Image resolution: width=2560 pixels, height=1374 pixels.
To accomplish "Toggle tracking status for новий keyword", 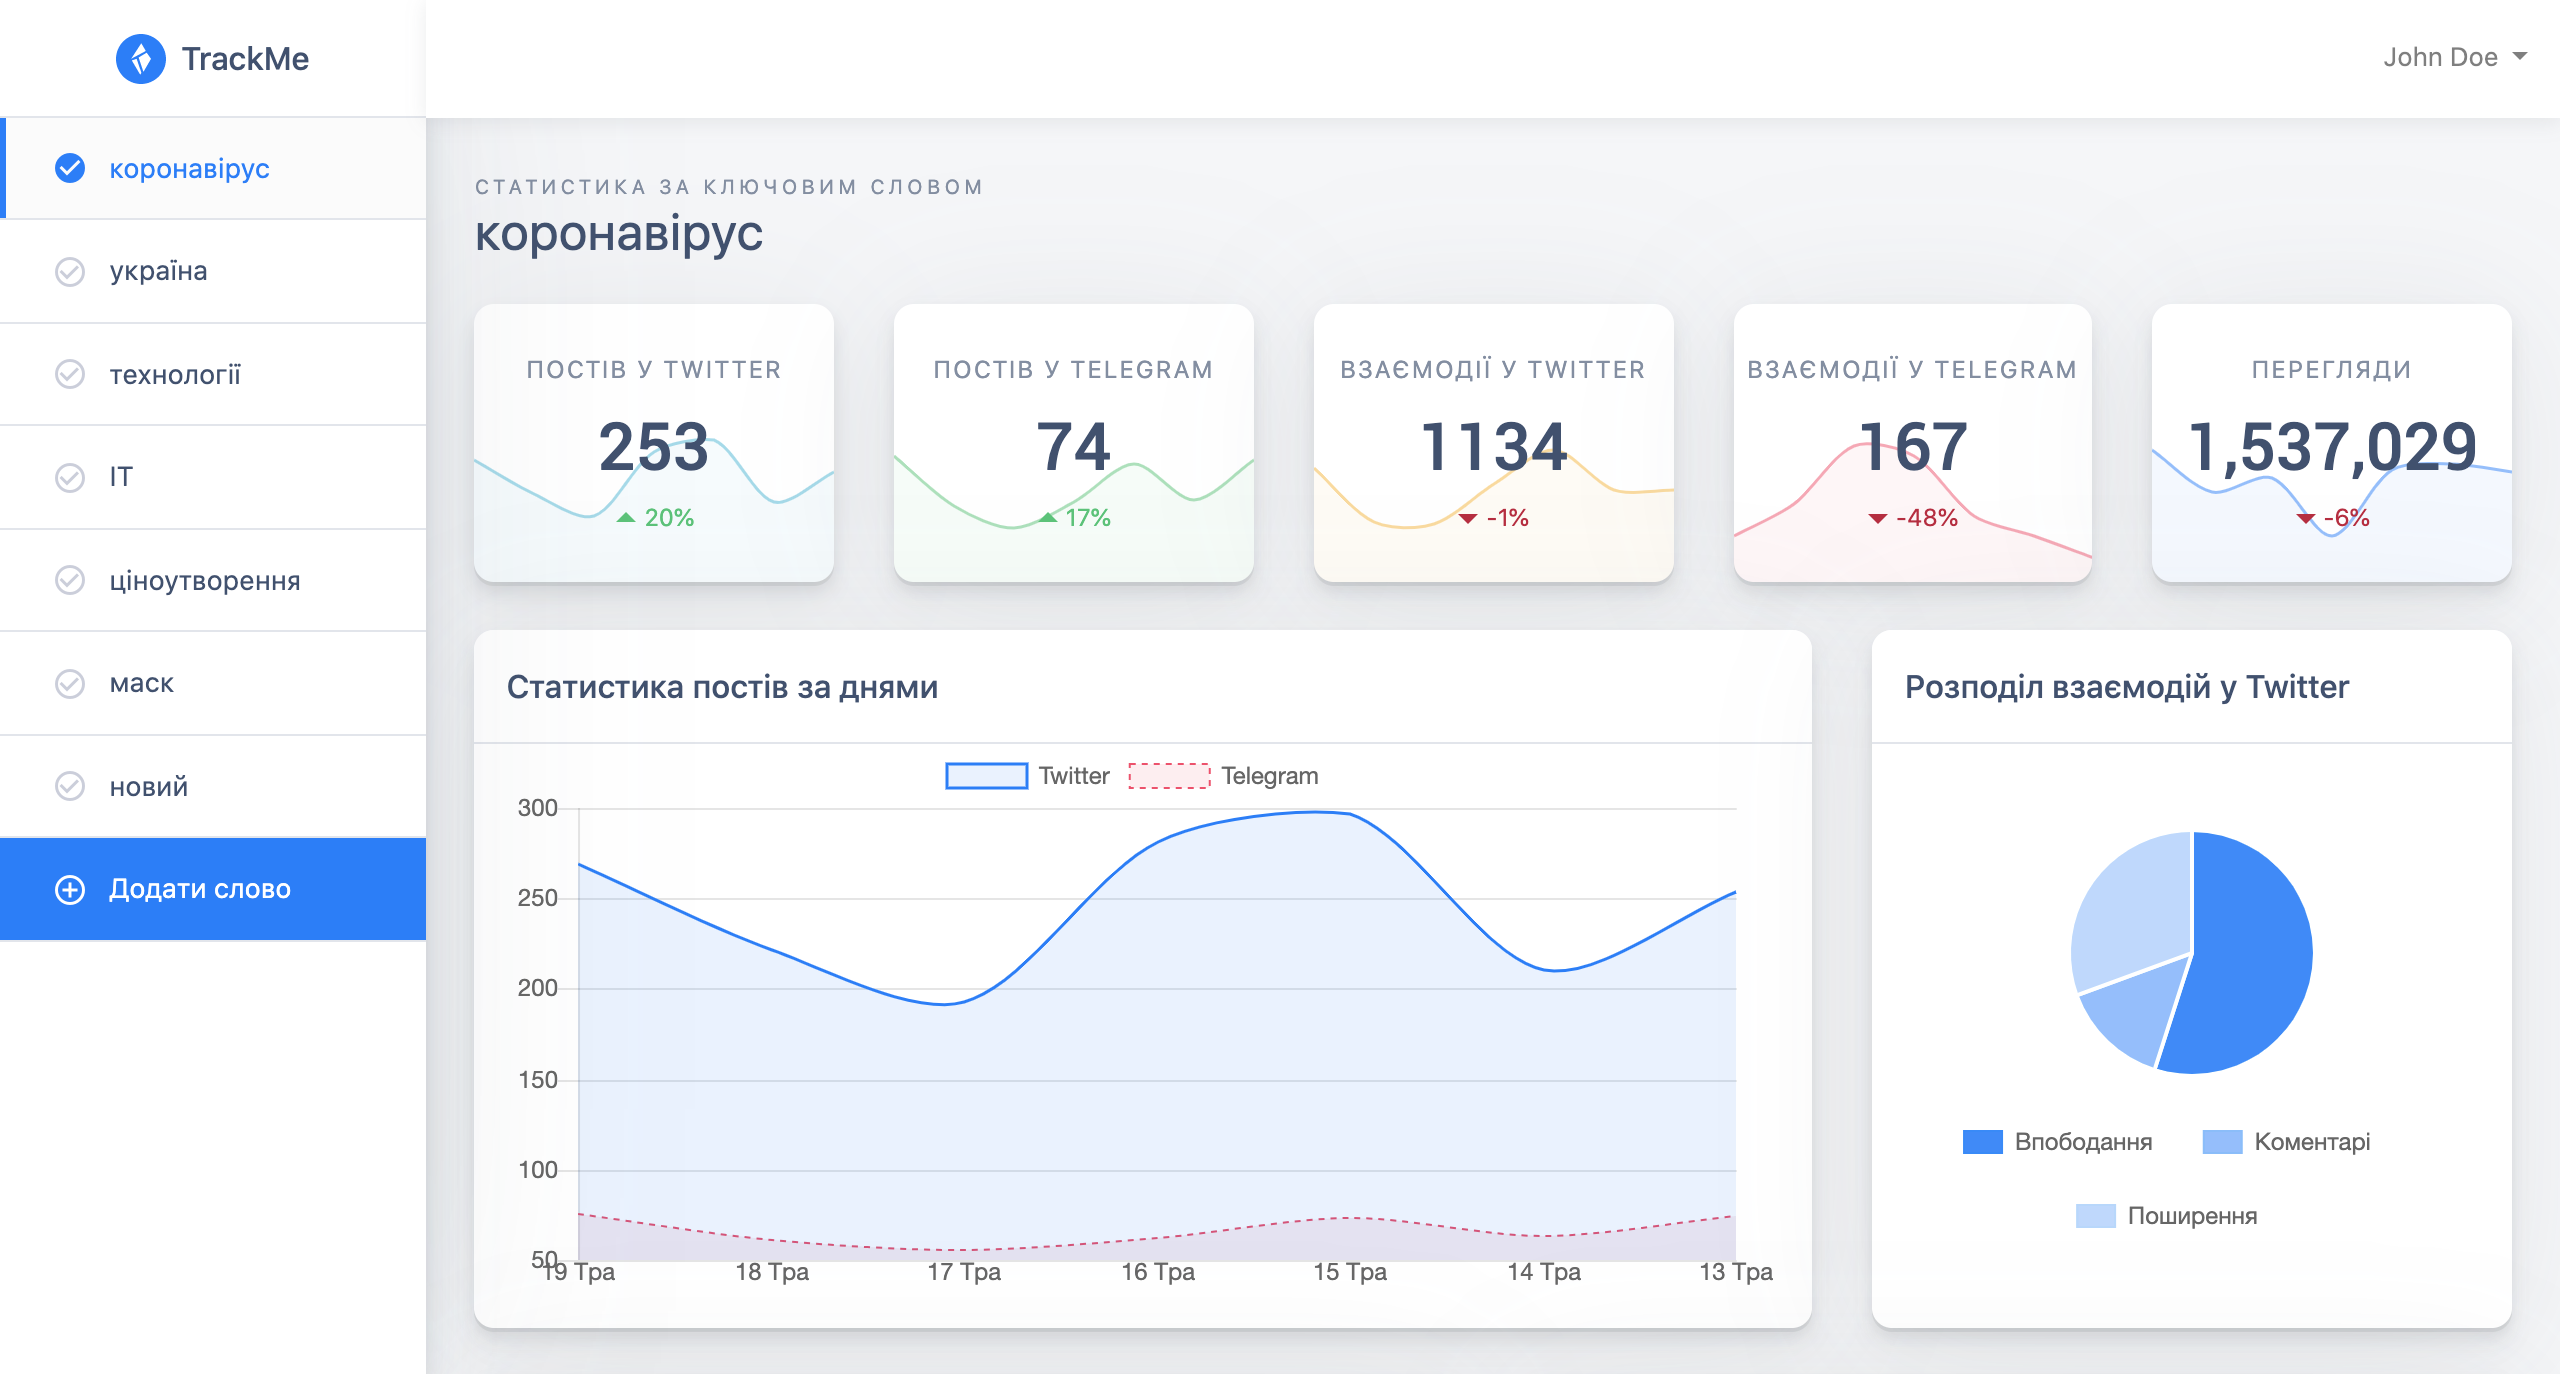I will point(69,786).
